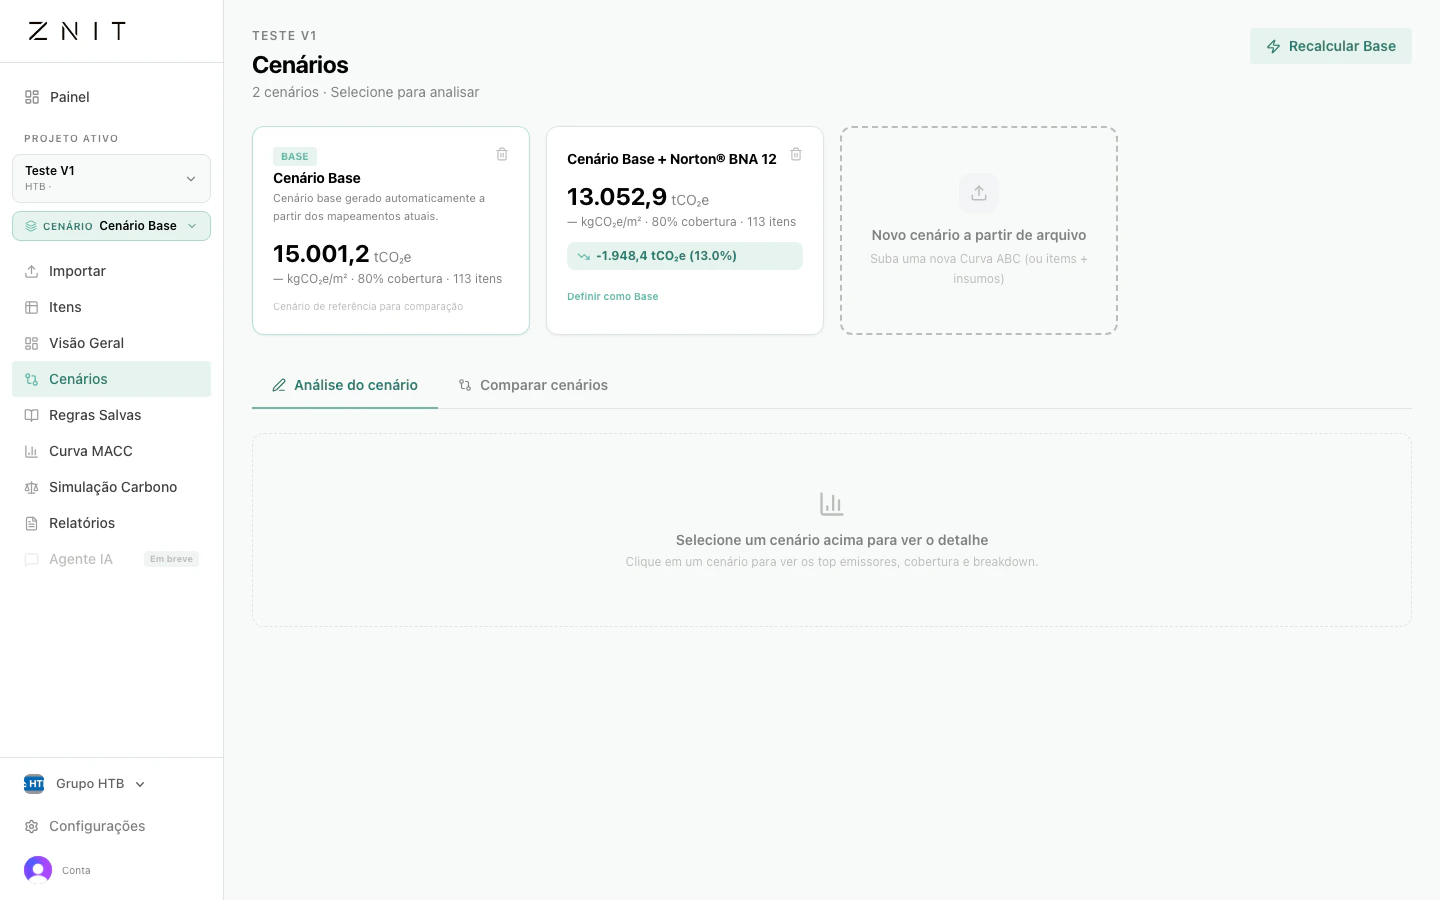Select Cenário Base + Norton BNA 12 card
Viewport: 1440px width, 900px height.
[685, 230]
